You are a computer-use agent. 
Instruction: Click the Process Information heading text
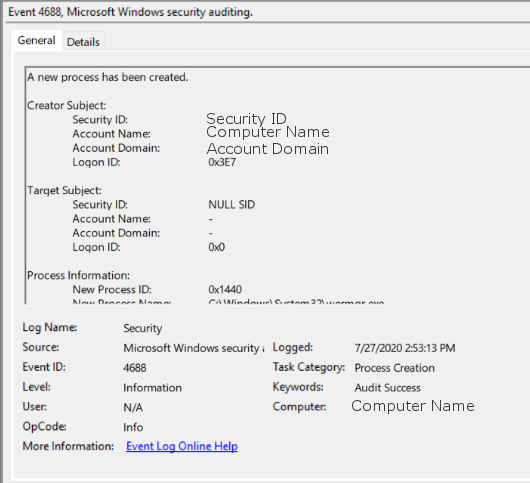[78, 275]
